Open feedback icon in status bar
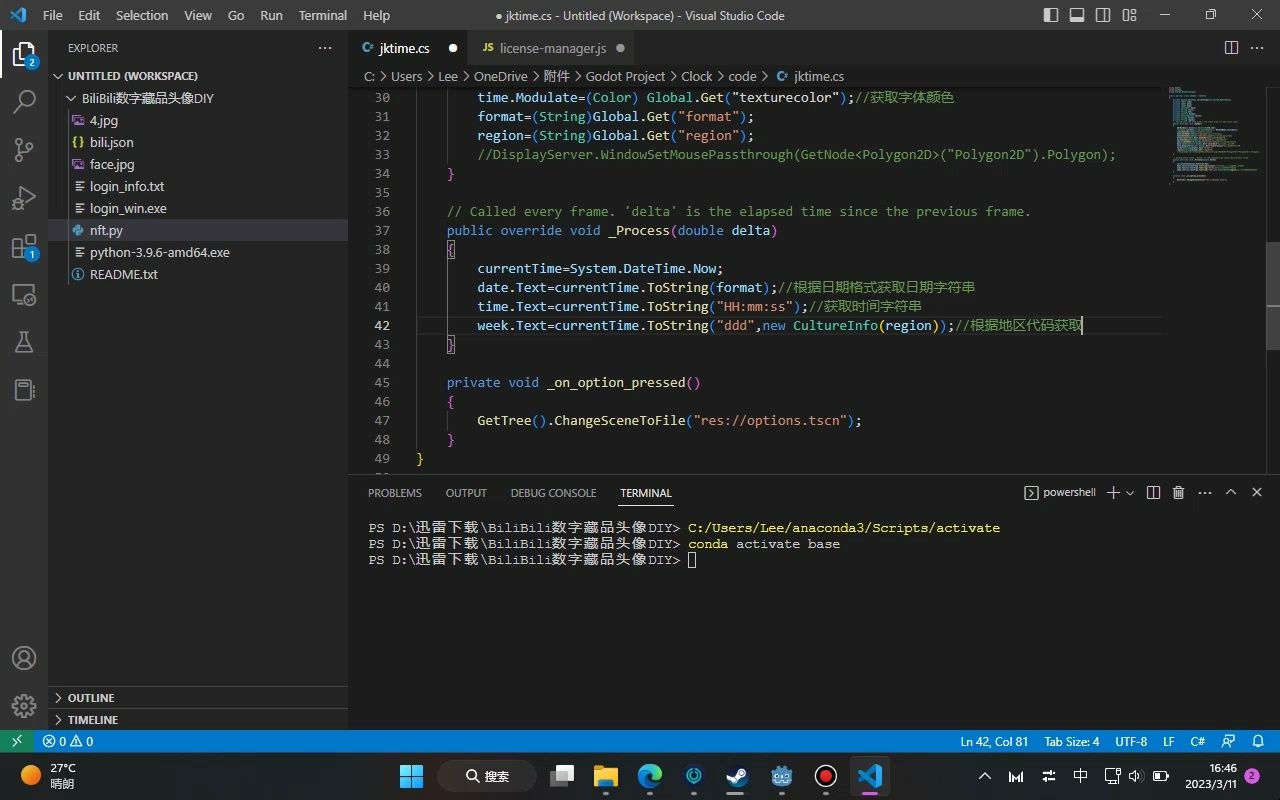1280x800 pixels. click(x=1229, y=741)
